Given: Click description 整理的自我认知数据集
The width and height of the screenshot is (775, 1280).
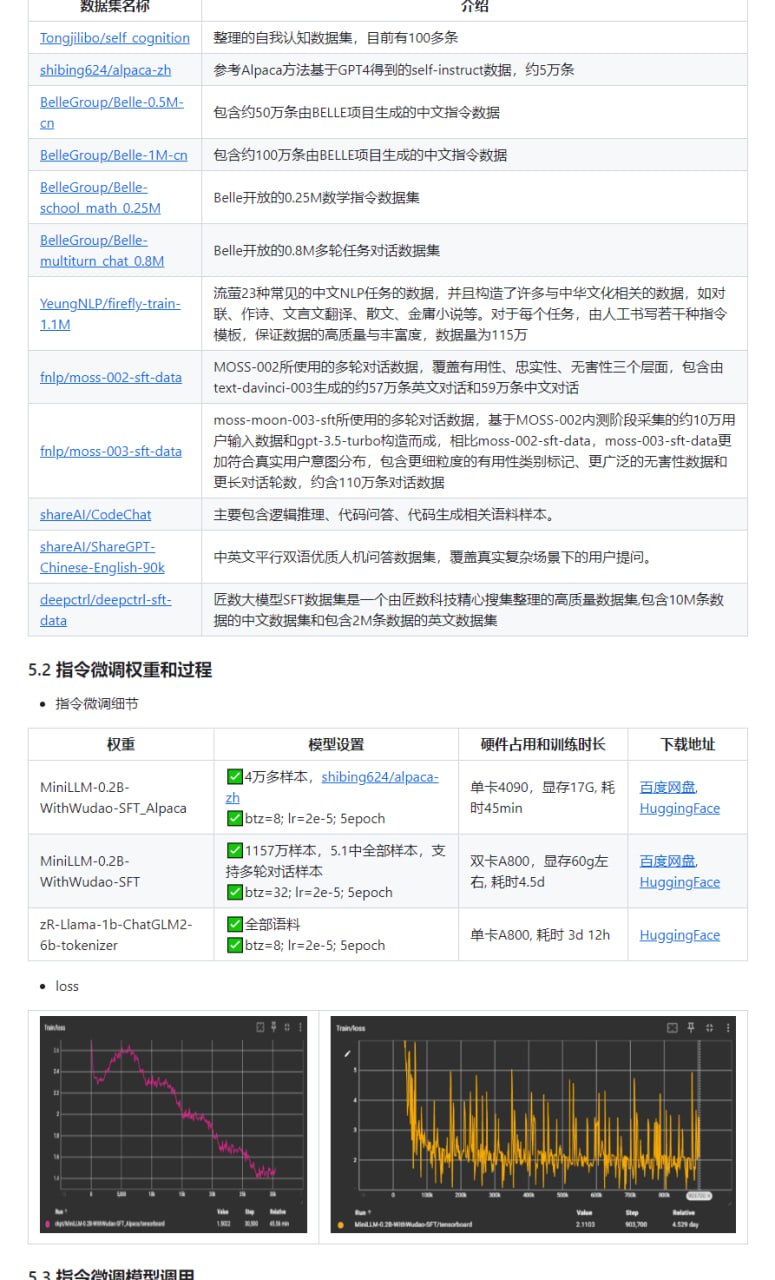Looking at the screenshot, I should pyautogui.click(x=336, y=38).
